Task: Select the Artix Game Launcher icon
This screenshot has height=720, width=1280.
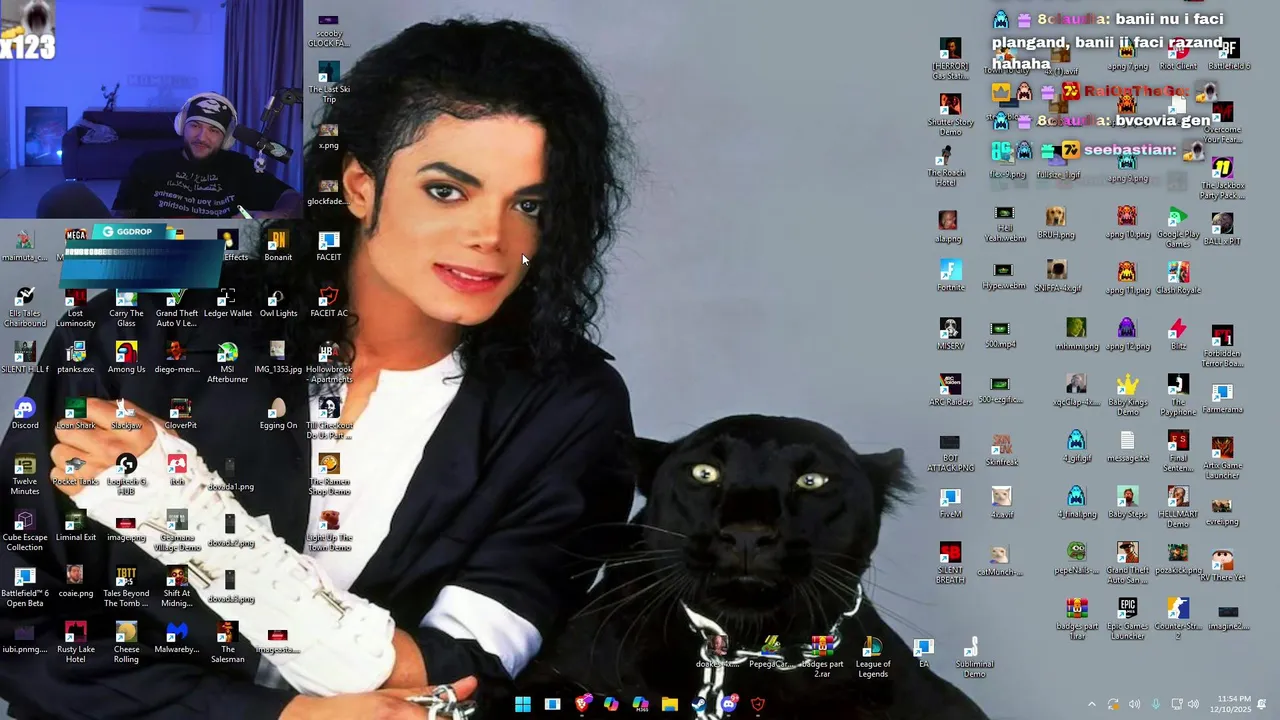Action: (1222, 457)
